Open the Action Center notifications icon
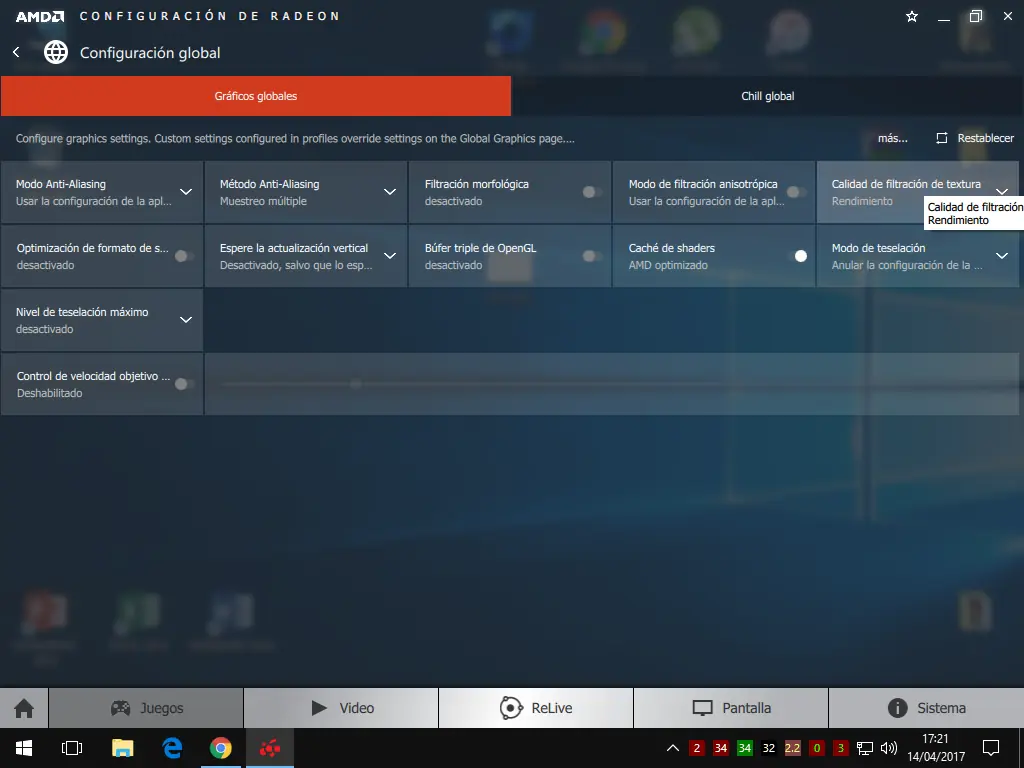The width and height of the screenshot is (1024, 768). (991, 748)
